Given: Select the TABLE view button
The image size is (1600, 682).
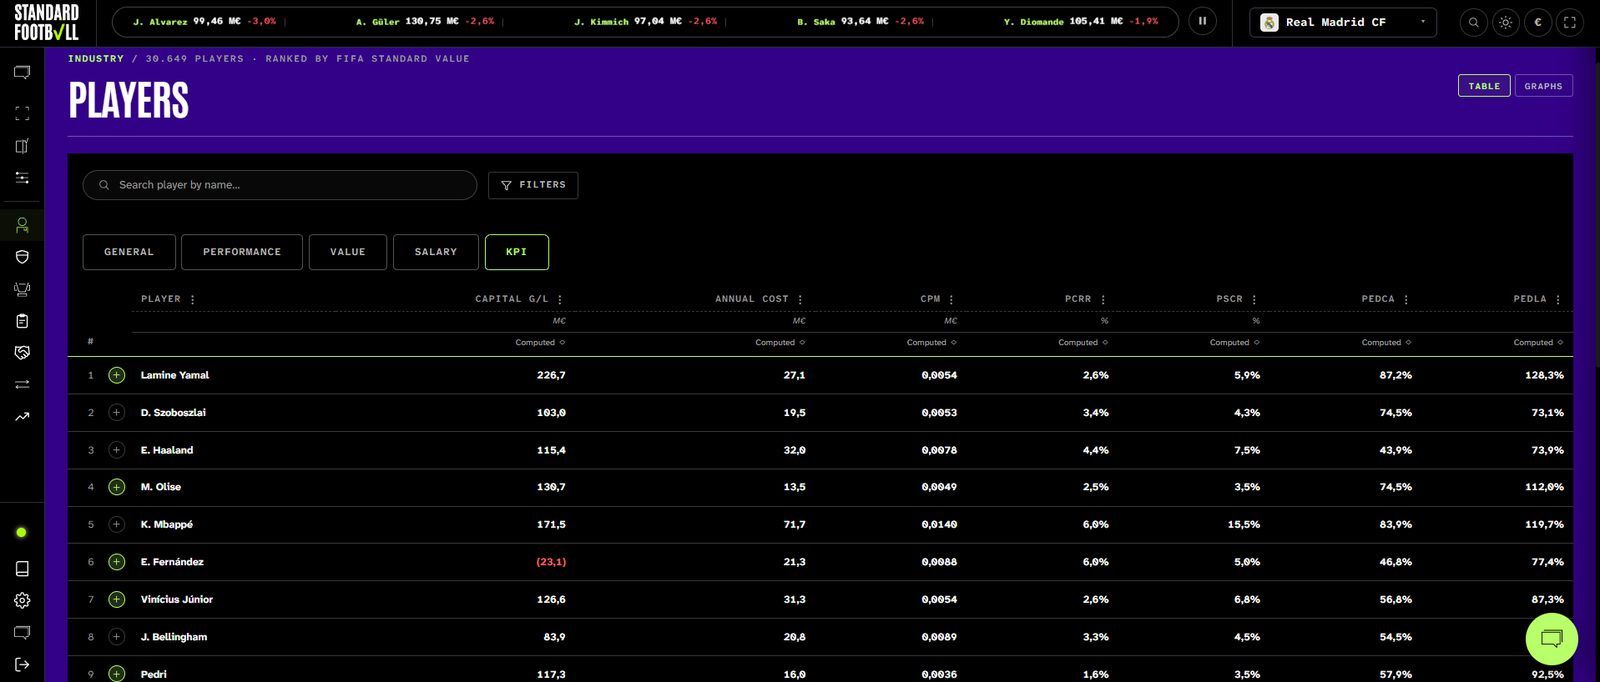Looking at the screenshot, I should pyautogui.click(x=1484, y=86).
